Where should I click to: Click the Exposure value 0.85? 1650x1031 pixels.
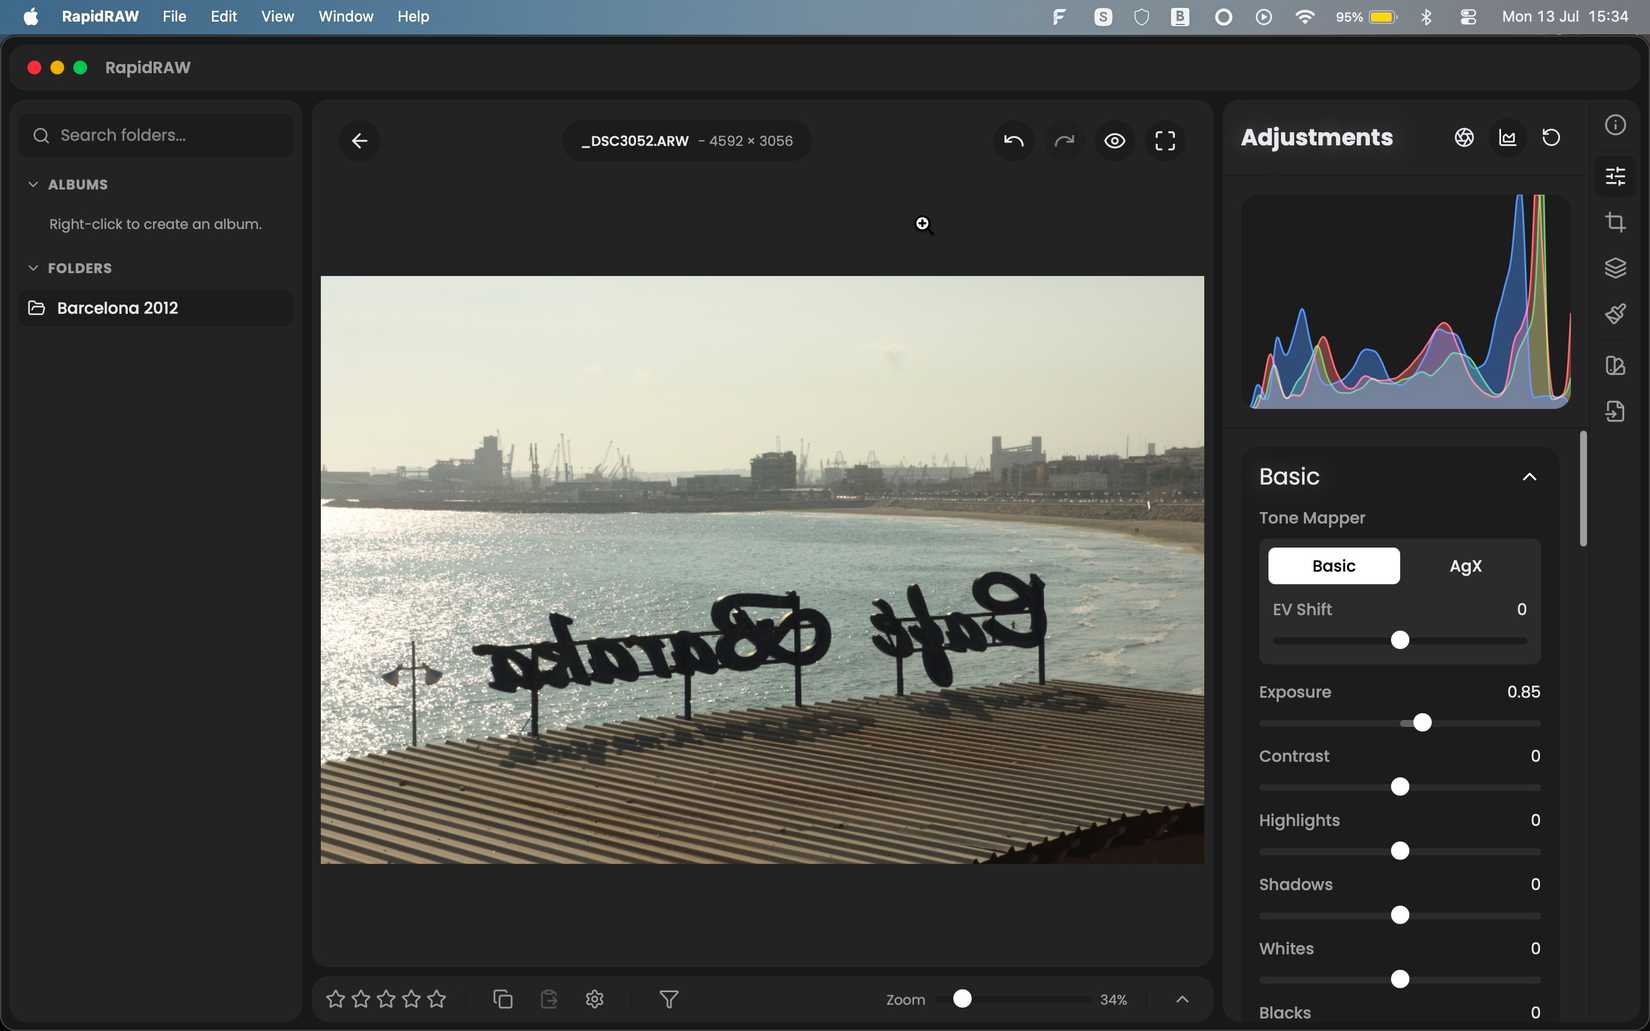1523,692
